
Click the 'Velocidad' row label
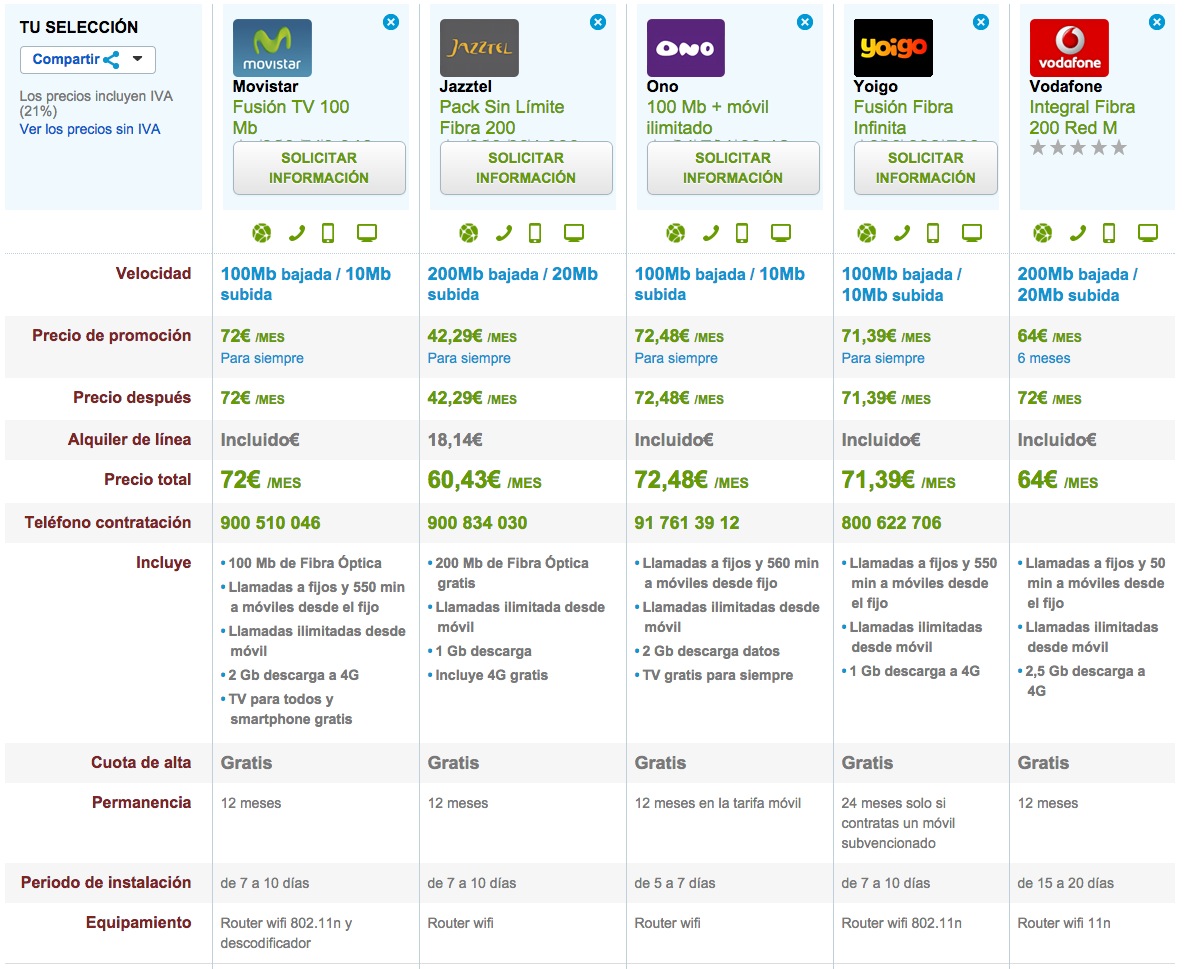[x=154, y=274]
